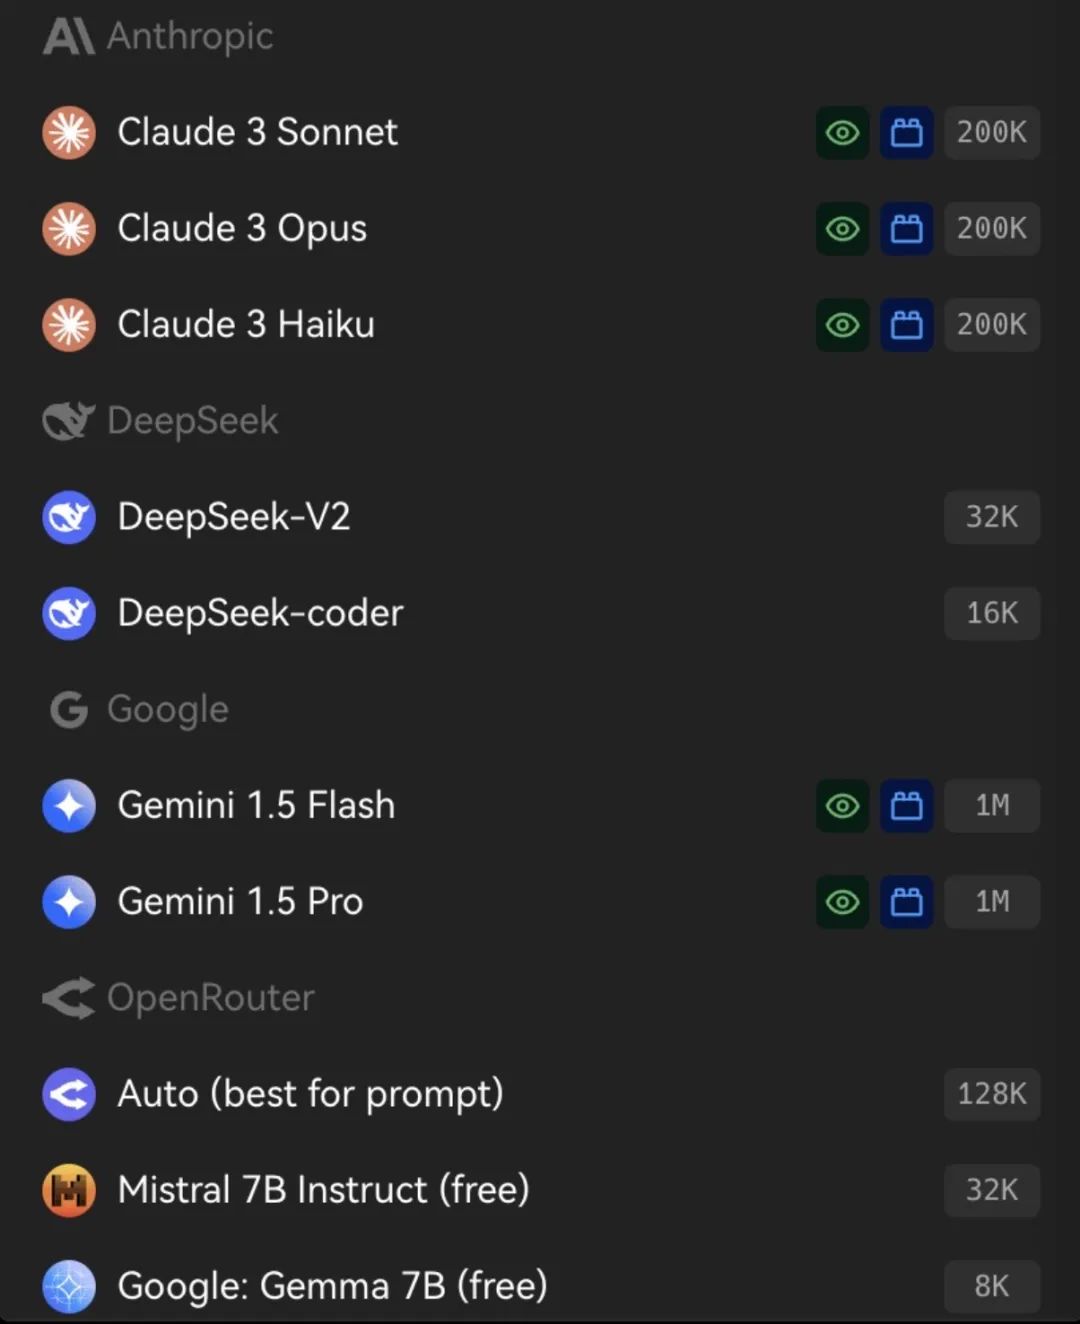Click the vision eye icon for Gemini 1.5 Flash
The width and height of the screenshot is (1080, 1324).
[x=842, y=806]
